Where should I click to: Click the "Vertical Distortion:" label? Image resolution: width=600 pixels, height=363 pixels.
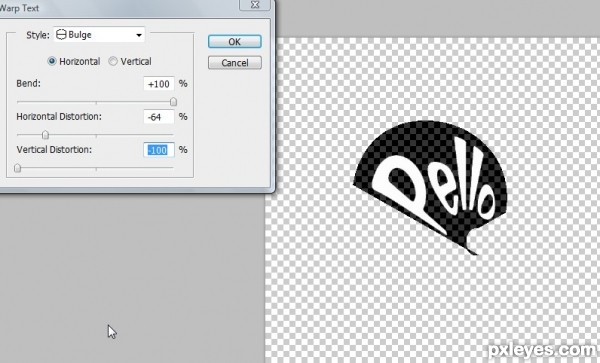pos(54,150)
